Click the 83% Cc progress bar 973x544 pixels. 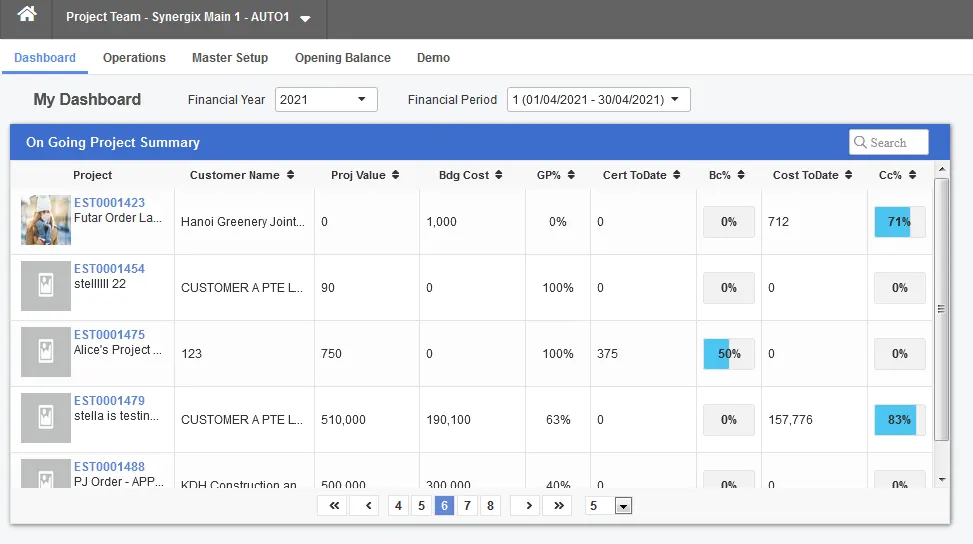click(x=899, y=419)
